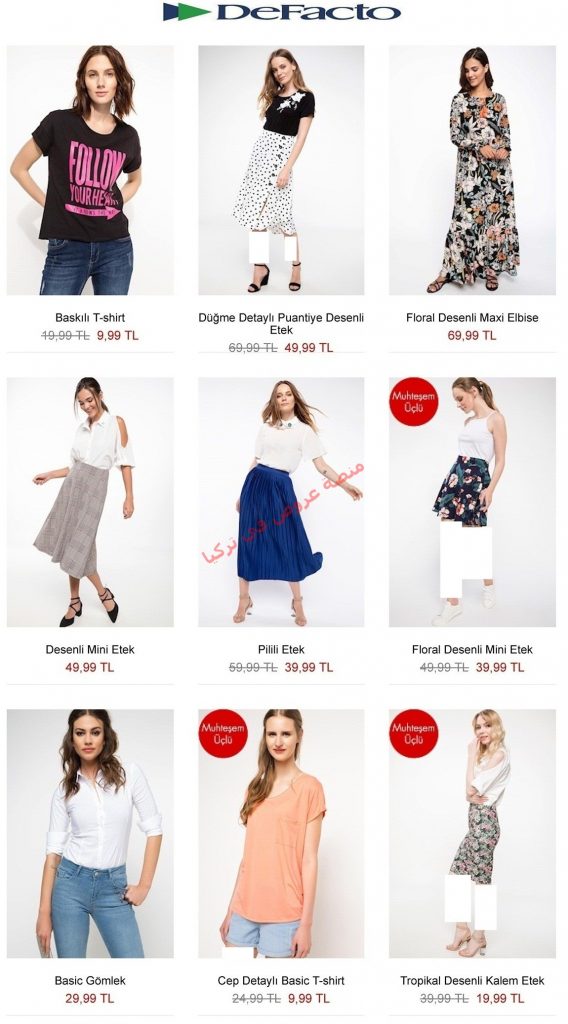Click the 69,99 TL maxi dress price
Screen dimensions: 568x1024
(x=472, y=336)
